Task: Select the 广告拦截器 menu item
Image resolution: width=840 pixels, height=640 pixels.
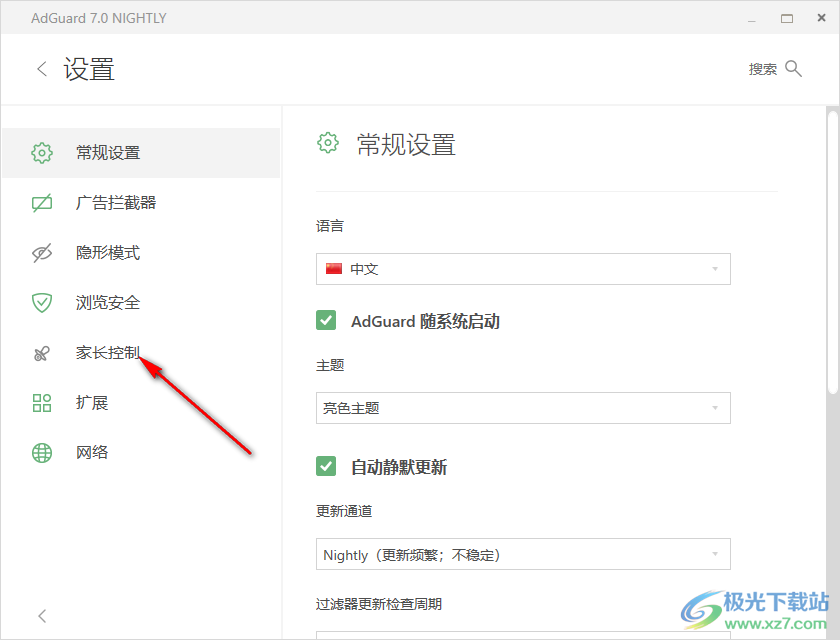Action: coord(116,203)
